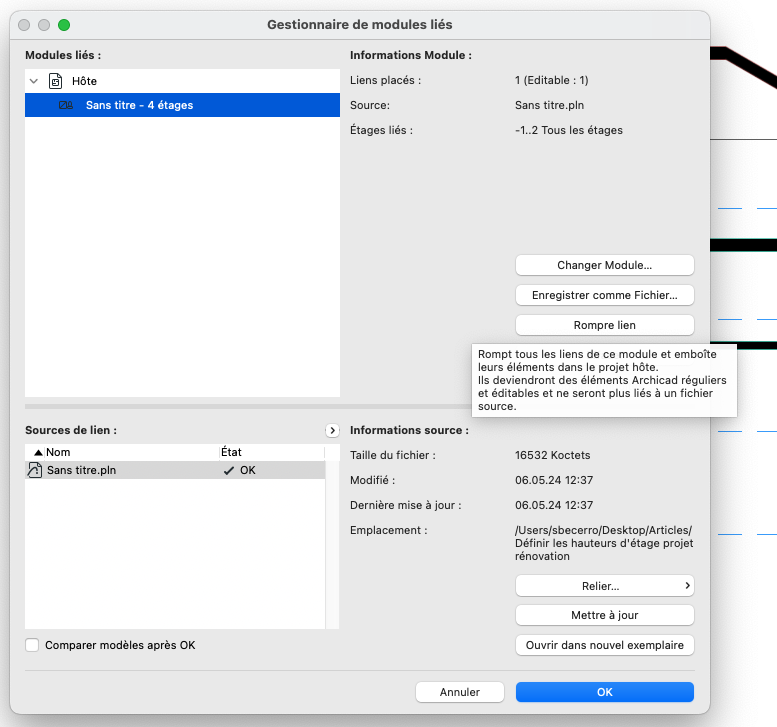Image resolution: width=777 pixels, height=727 pixels.
Task: Click the Changer Module... button
Action: (605, 265)
